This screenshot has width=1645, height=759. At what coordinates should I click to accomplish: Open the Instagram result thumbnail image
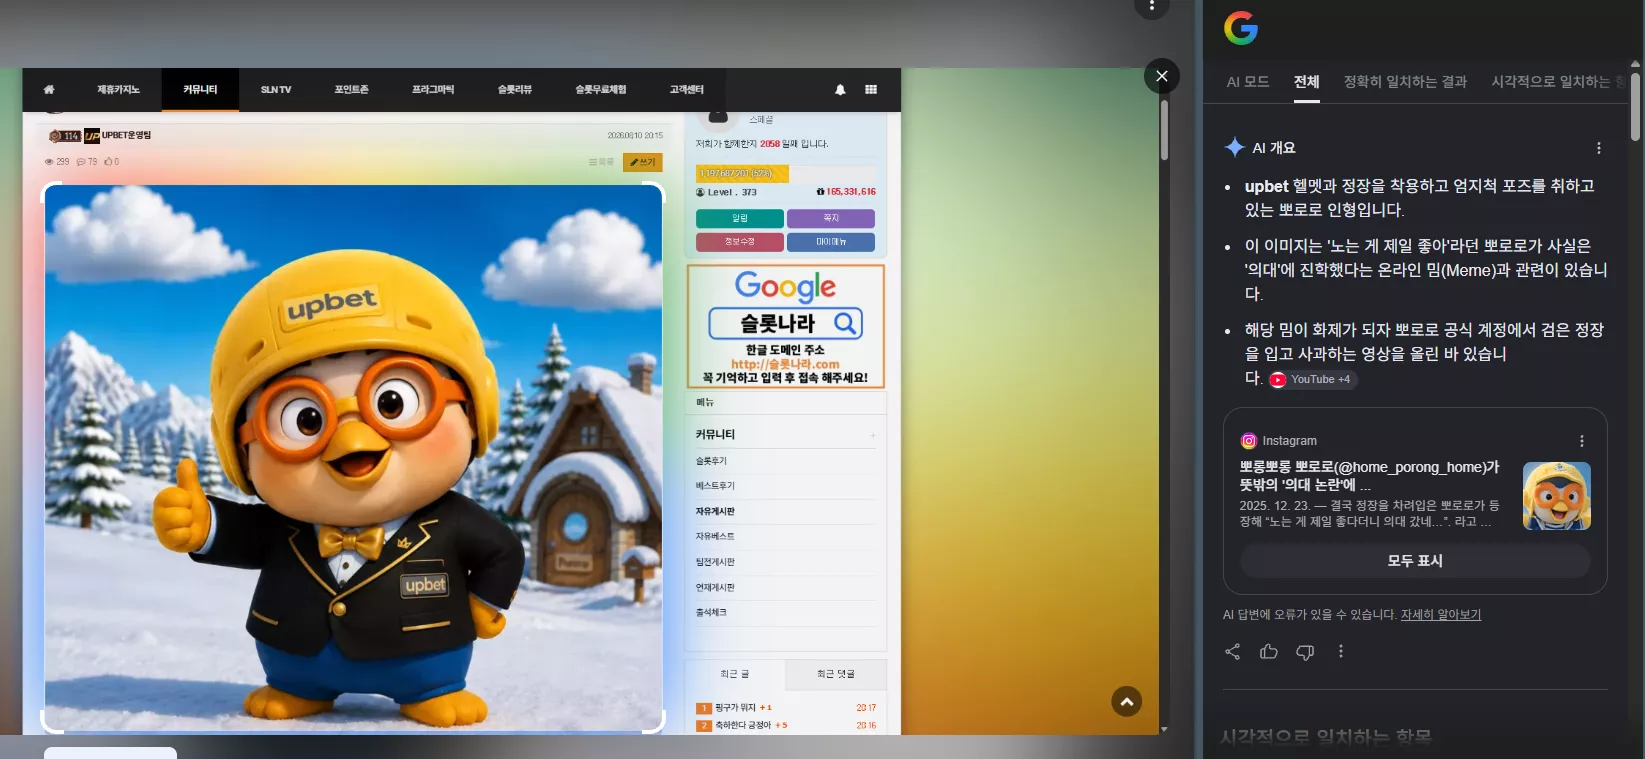(1556, 496)
